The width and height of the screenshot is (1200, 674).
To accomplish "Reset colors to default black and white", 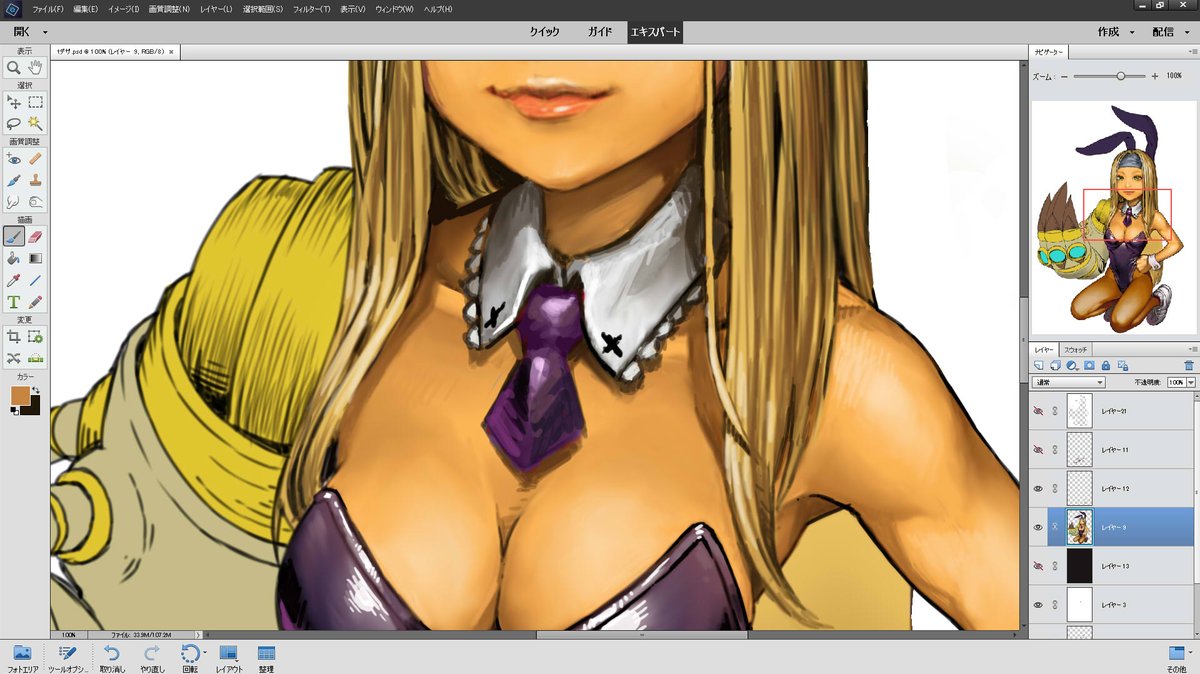I will click(14, 410).
